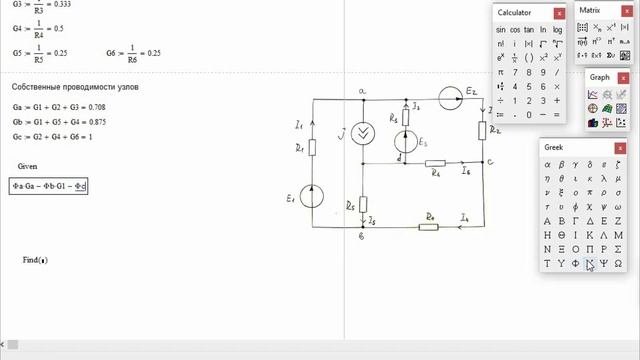This screenshot has width=640, height=360.
Task: Insert lowercase lambda λ from Greek palette
Action: [604, 179]
